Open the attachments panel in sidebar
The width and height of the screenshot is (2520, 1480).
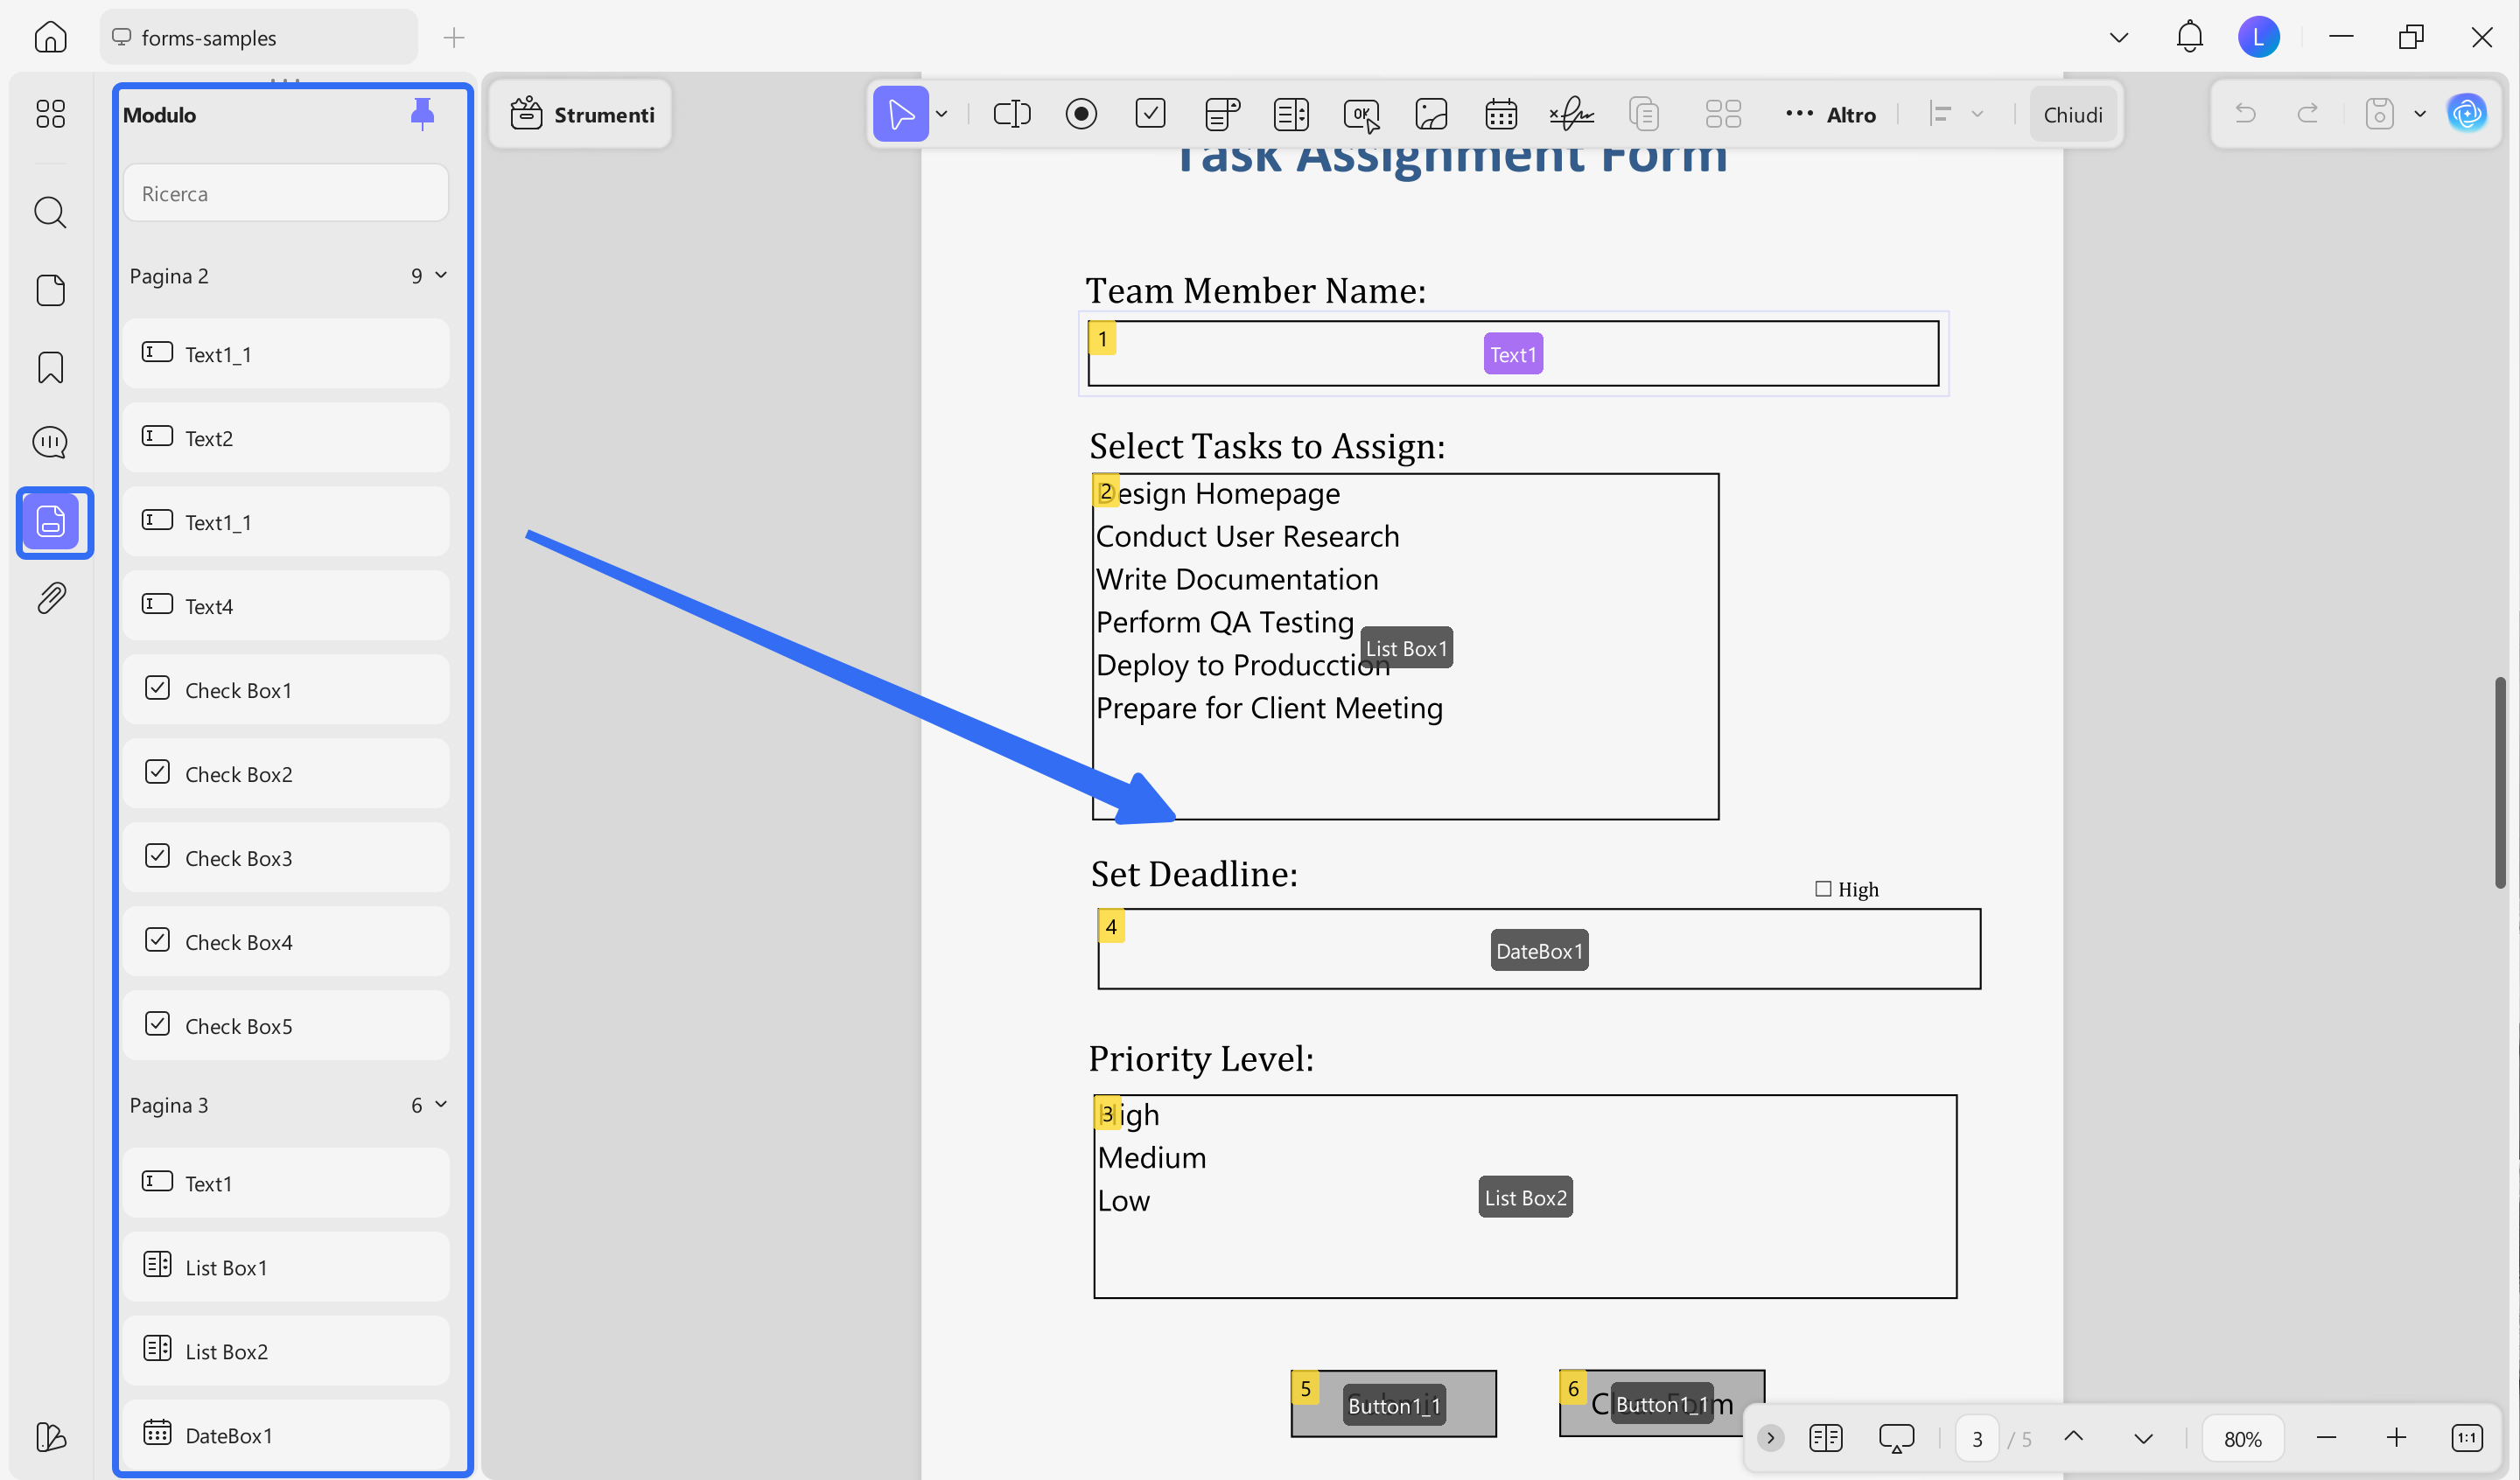tap(51, 598)
